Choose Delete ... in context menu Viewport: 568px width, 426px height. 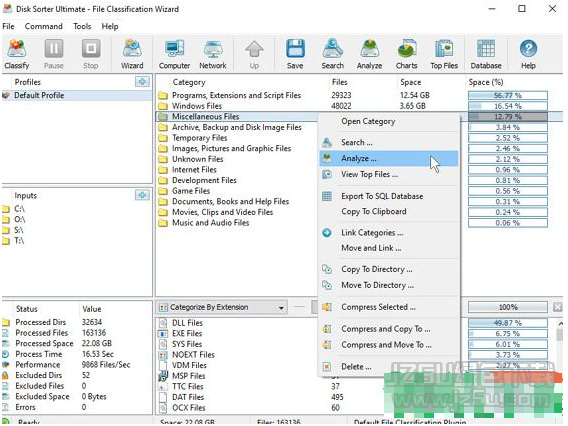[x=388, y=366]
